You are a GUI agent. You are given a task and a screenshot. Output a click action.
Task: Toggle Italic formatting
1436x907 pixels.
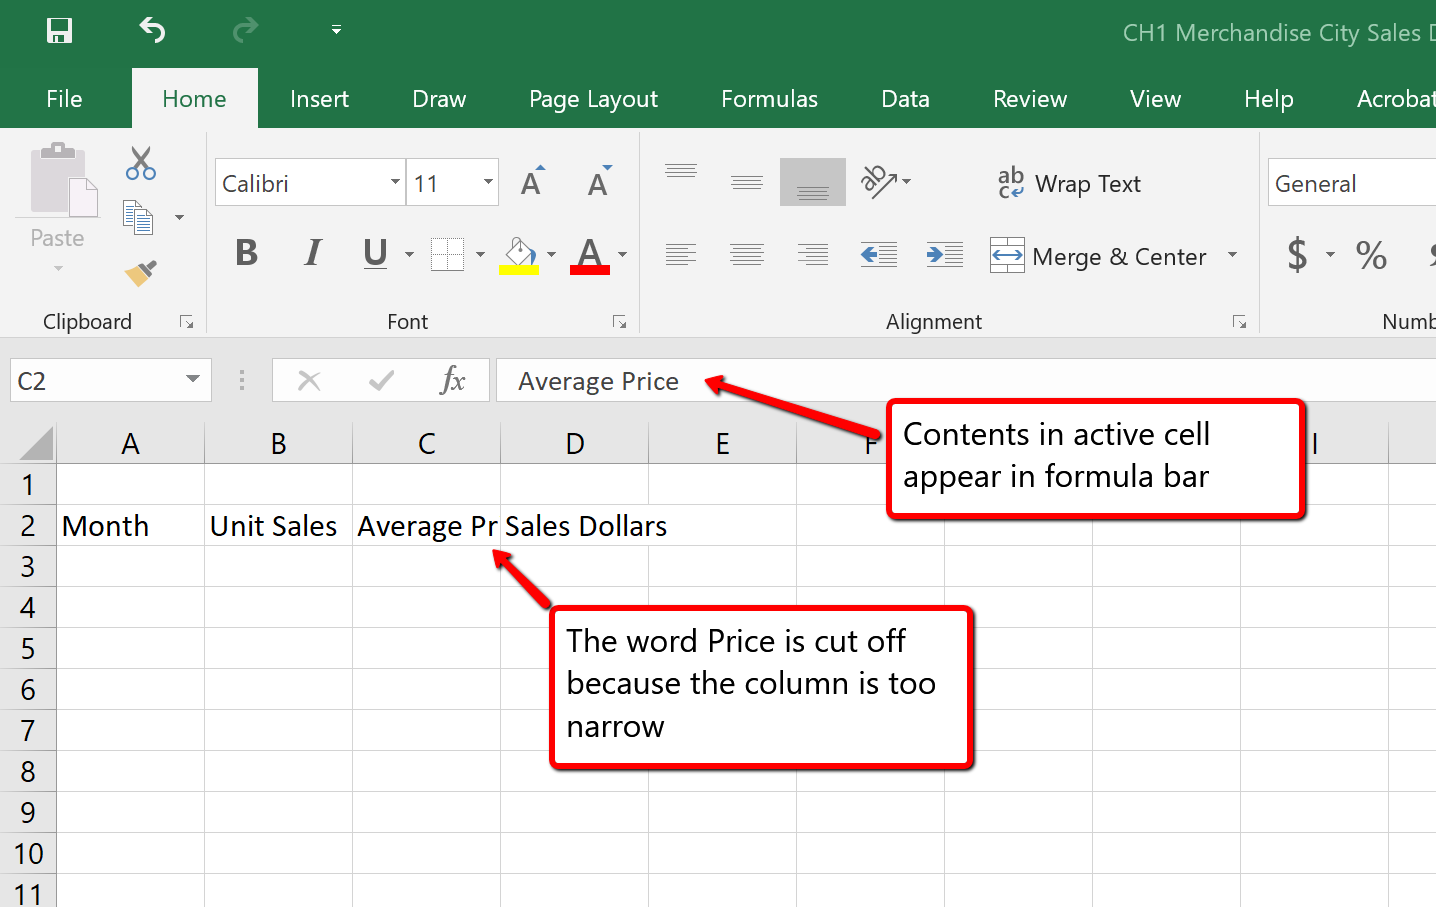(313, 253)
